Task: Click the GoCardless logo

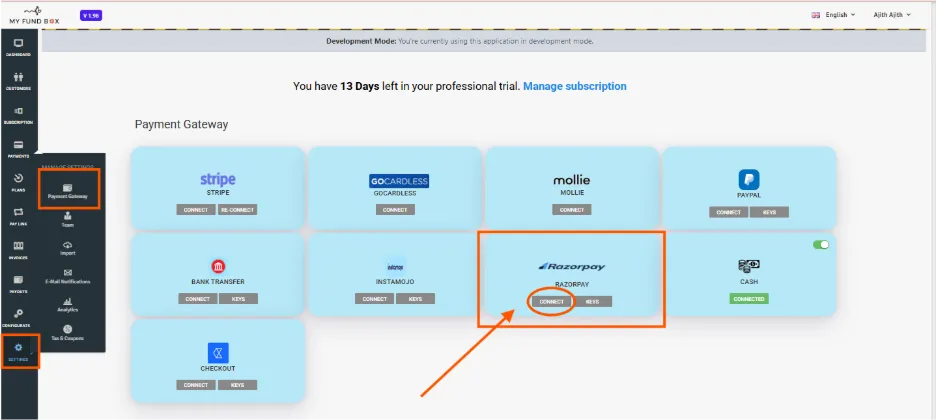Action: pyautogui.click(x=399, y=181)
